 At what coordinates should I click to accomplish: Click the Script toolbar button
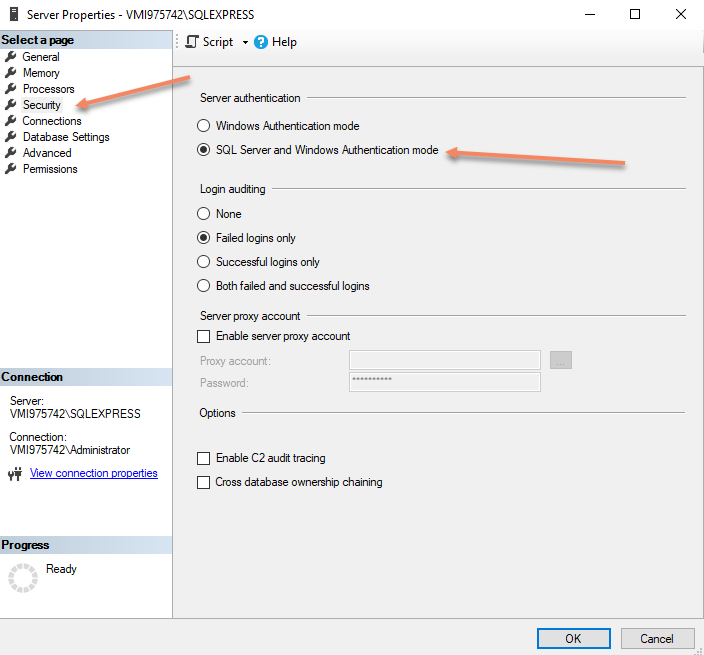[209, 42]
